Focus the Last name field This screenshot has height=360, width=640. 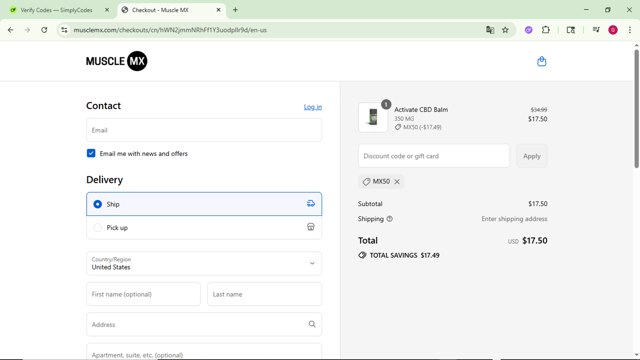264,294
